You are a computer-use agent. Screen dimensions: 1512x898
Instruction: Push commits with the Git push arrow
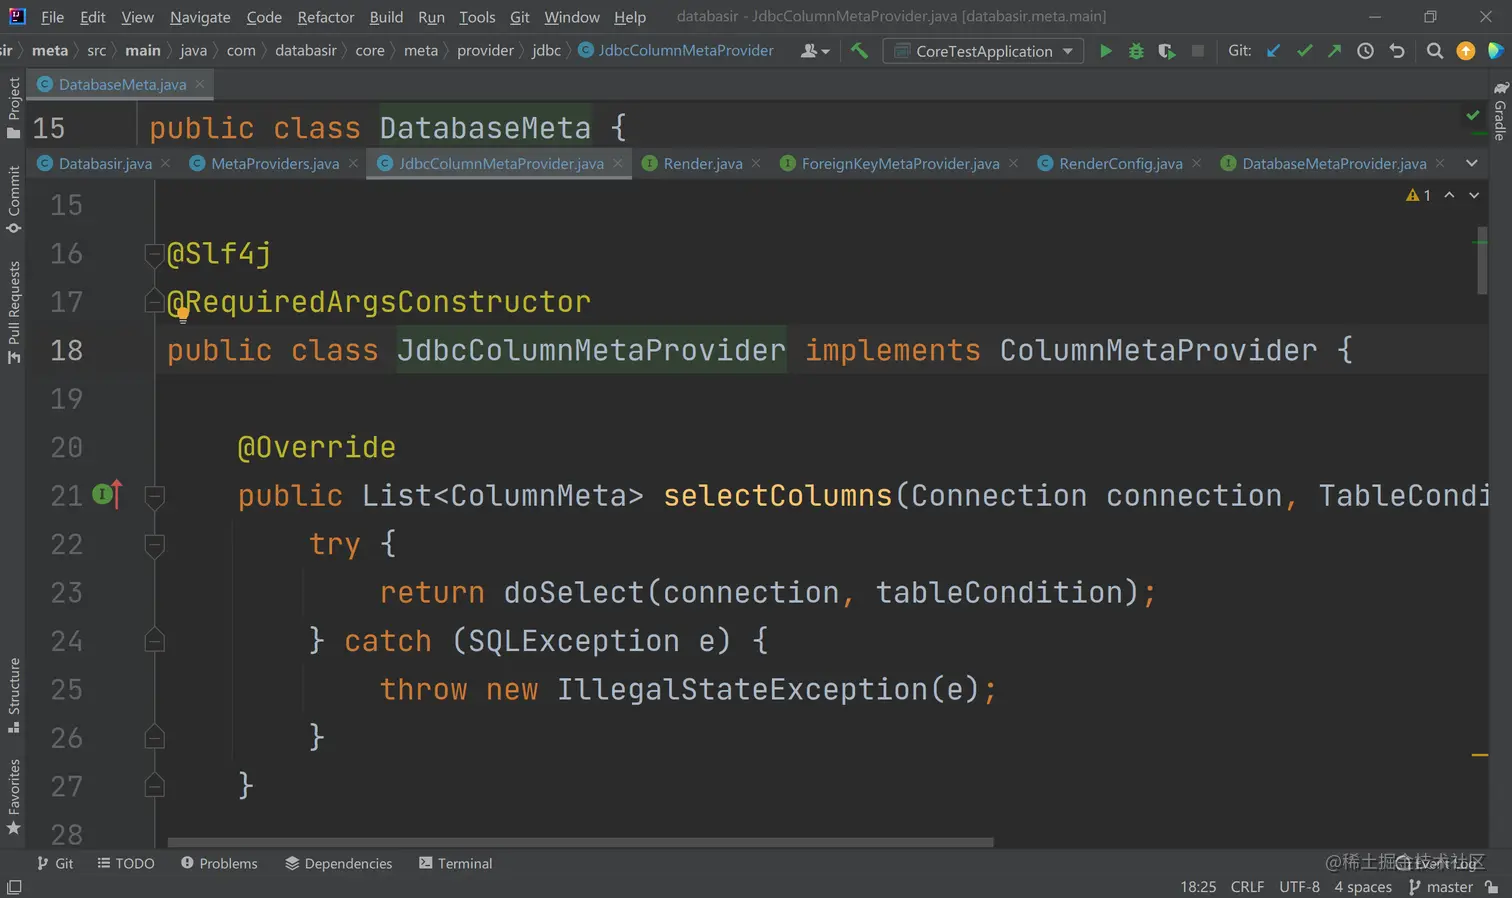1334,51
